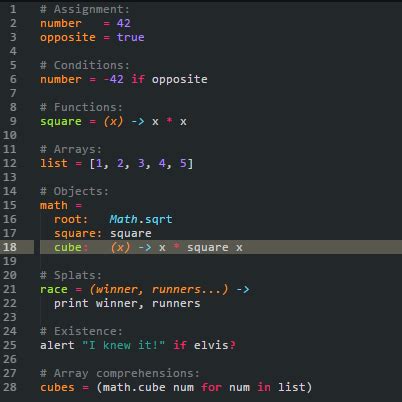Click 'list' variable on line 12
The image size is (402, 402).
click(54, 163)
